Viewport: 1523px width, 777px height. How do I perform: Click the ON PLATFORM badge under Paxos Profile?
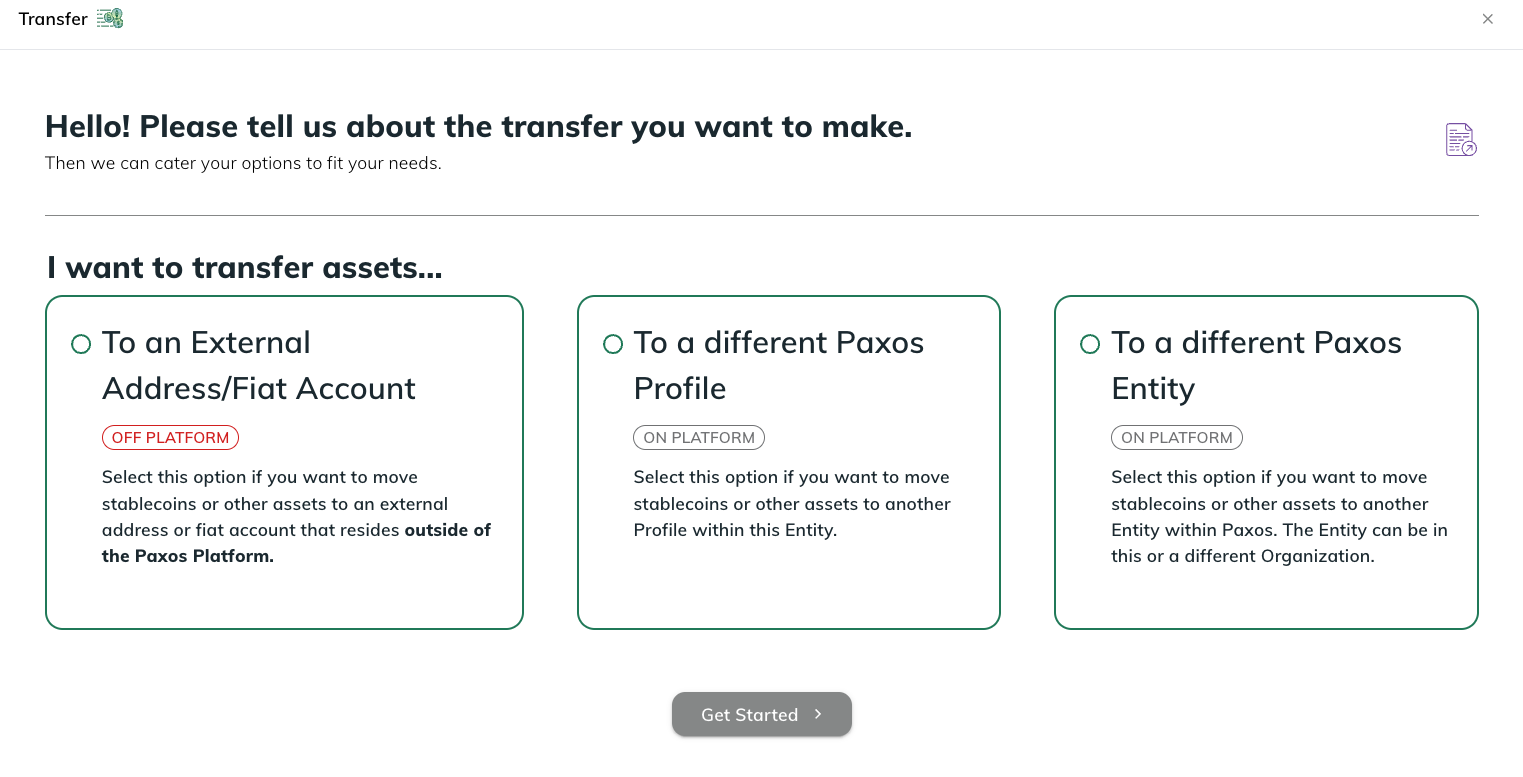click(699, 437)
